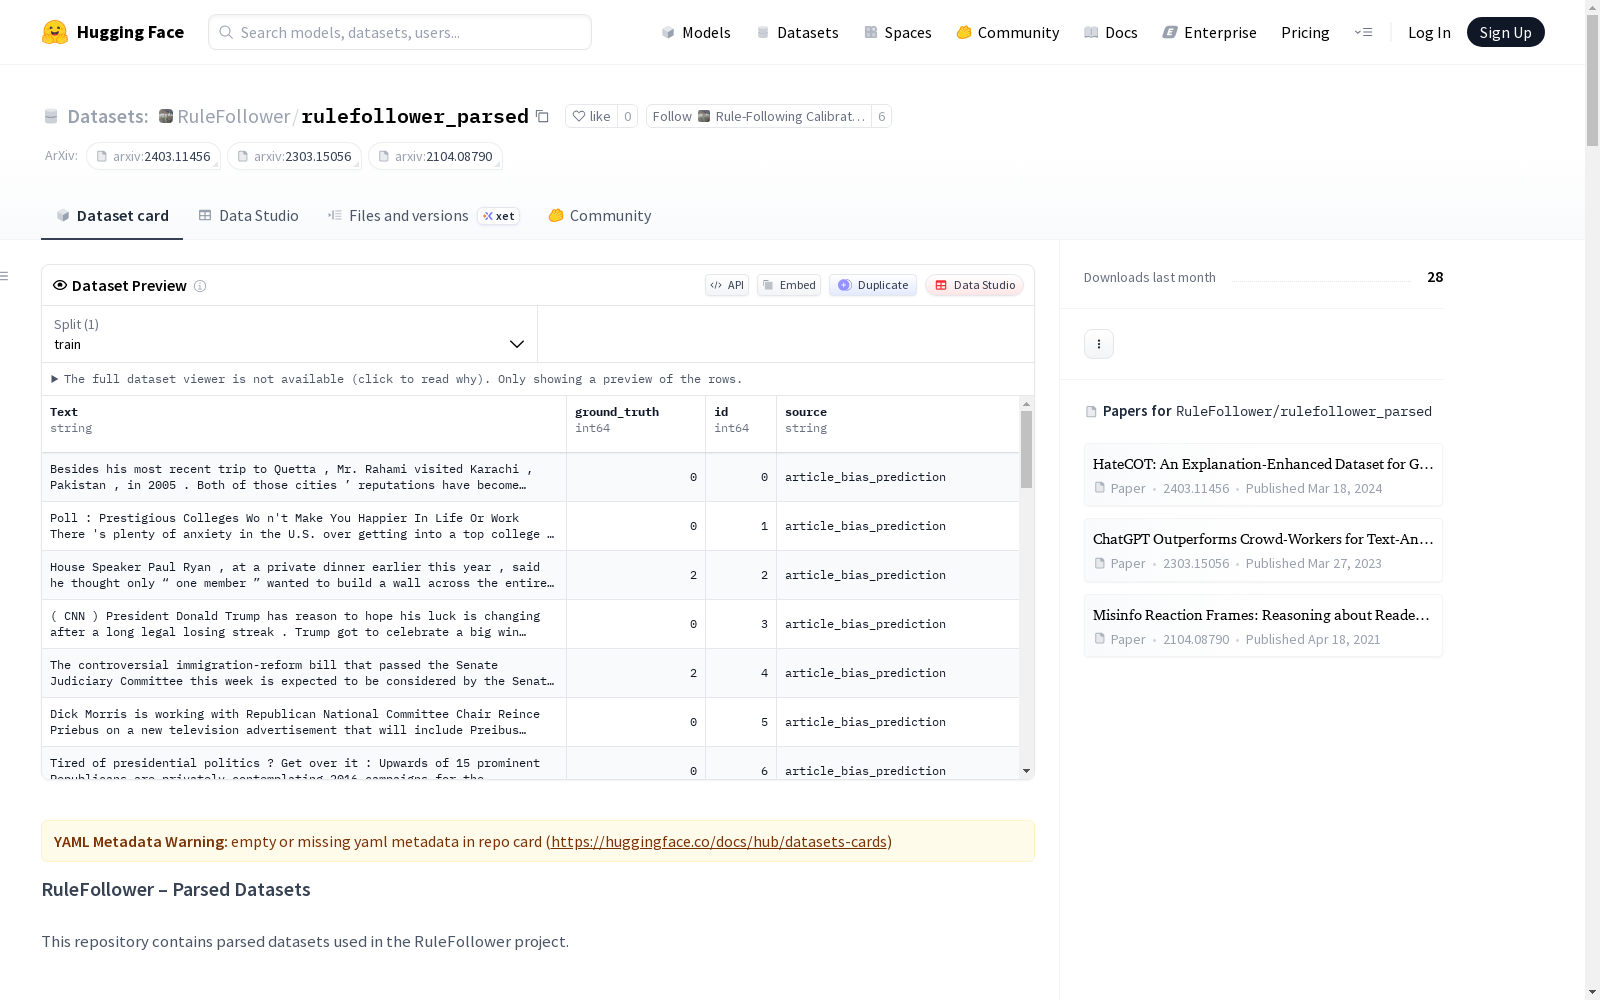
Task: Click the Hugging Face logo icon
Action: pos(55,32)
